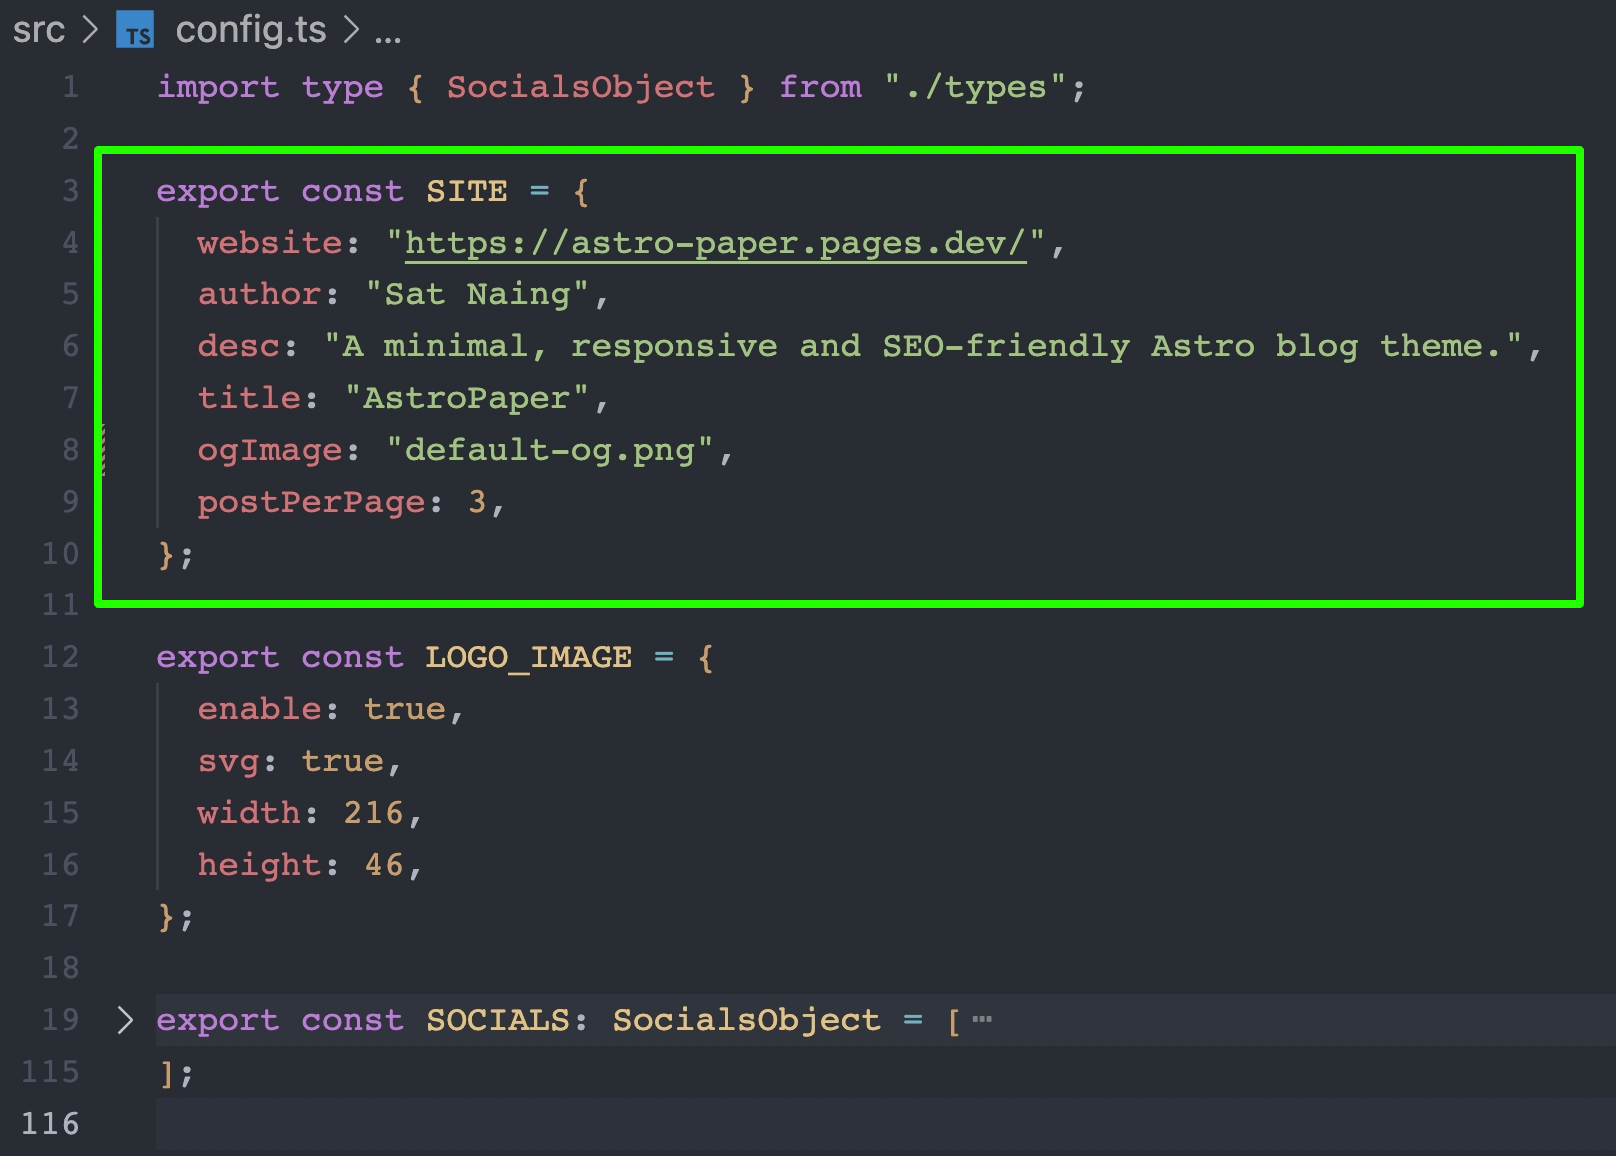Place cursor on empty line 116
Viewport: 1616px width, 1156px height.
[x=885, y=1124]
